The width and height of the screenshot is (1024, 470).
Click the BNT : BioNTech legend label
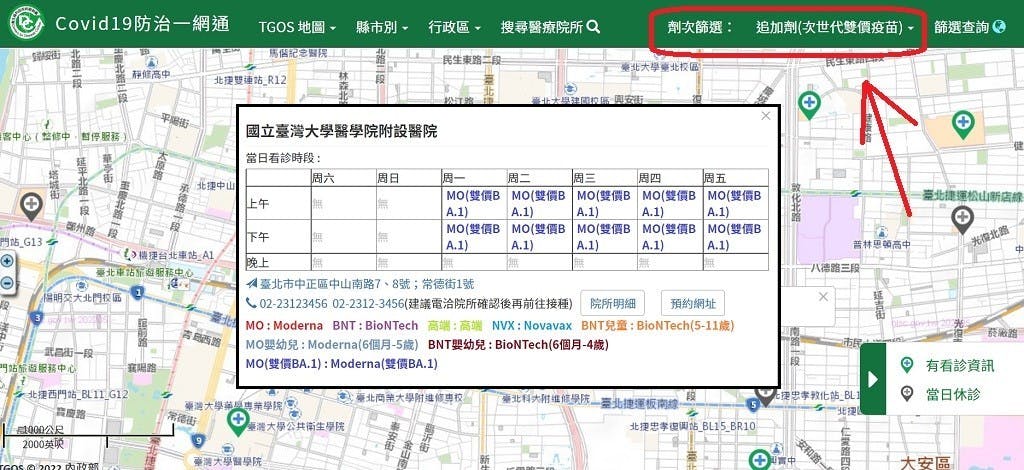click(x=375, y=325)
